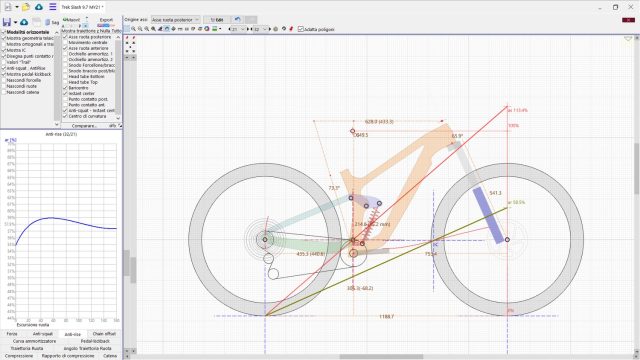Click the Edit button
The height and width of the screenshot is (360, 640).
coord(217,20)
